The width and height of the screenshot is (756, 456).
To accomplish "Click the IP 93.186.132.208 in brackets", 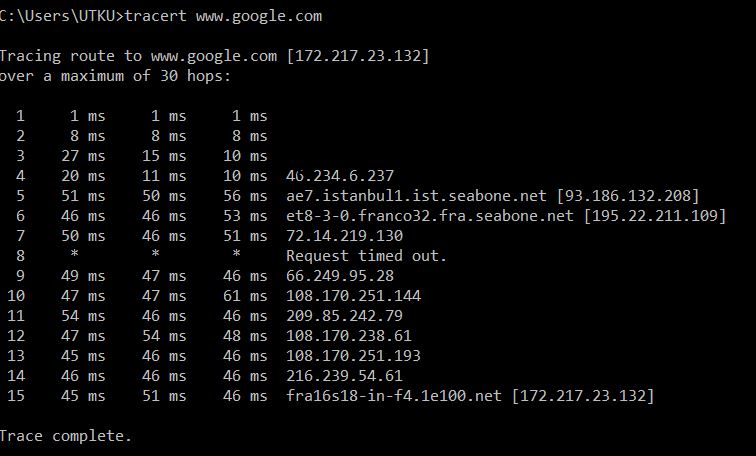I will 628,196.
